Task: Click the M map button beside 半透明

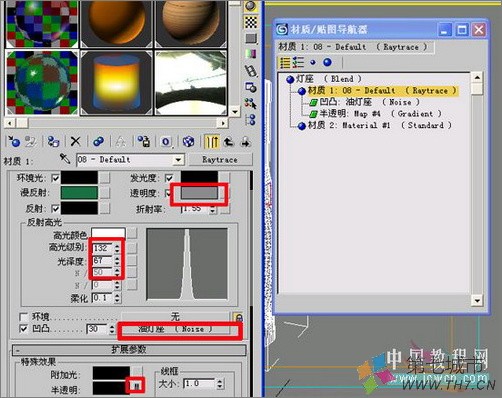Action: tap(136, 386)
